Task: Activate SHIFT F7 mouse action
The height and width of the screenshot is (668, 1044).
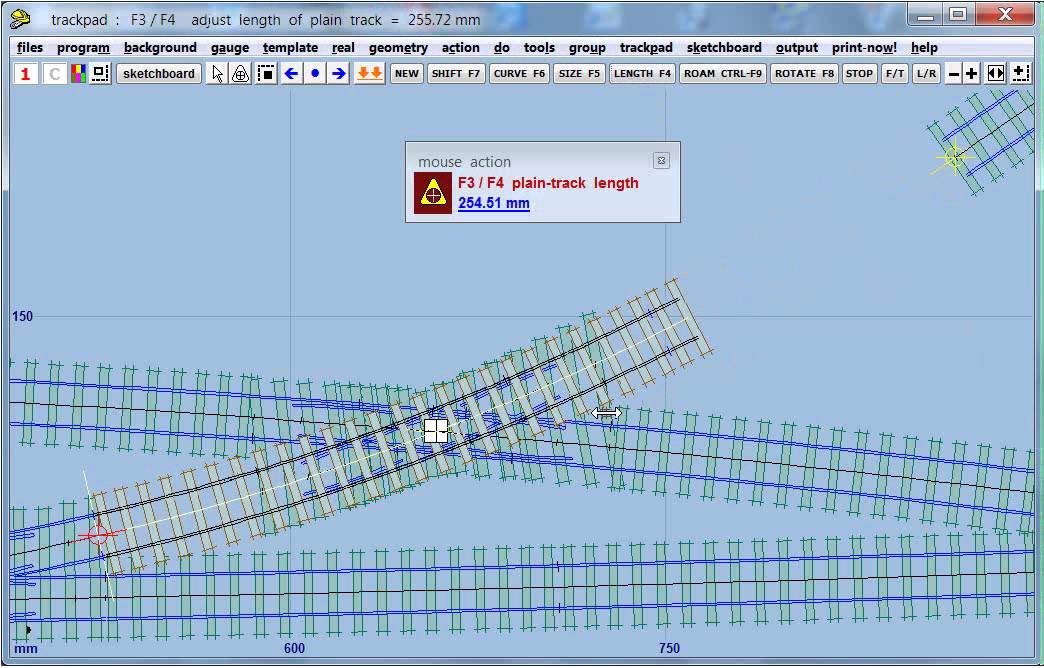Action: [455, 73]
